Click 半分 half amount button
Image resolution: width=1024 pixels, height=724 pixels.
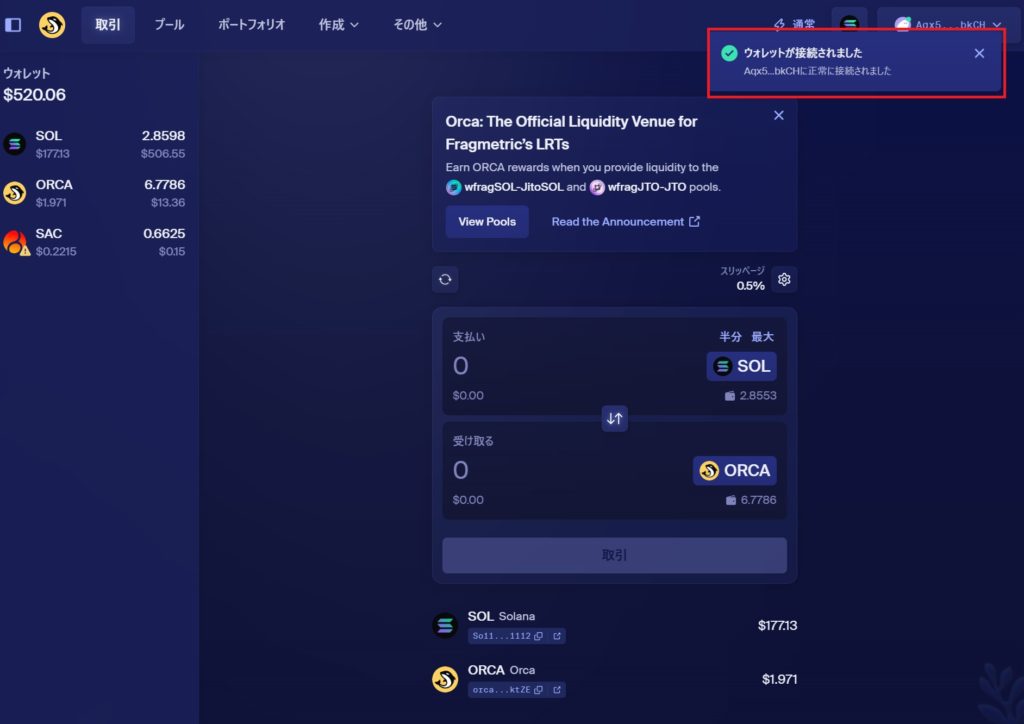pos(730,337)
